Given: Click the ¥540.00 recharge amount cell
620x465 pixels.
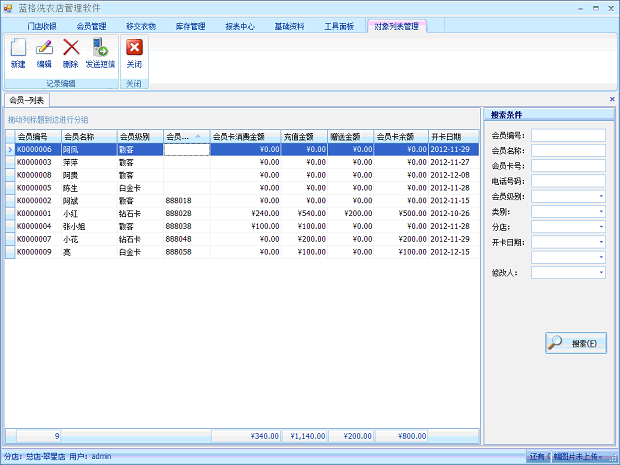Looking at the screenshot, I should tap(304, 214).
